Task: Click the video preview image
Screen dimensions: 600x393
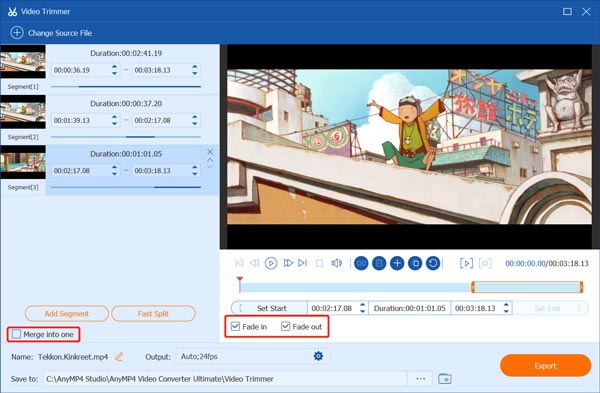Action: point(409,147)
